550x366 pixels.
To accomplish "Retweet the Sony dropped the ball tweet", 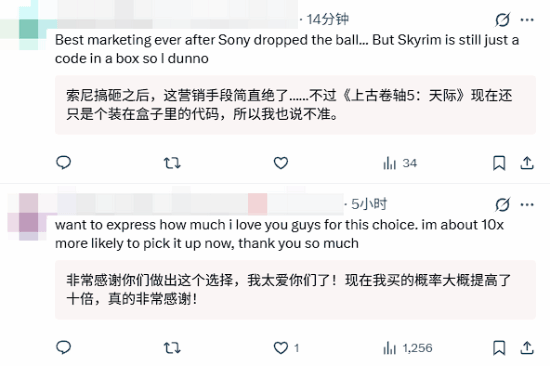I will [172, 163].
